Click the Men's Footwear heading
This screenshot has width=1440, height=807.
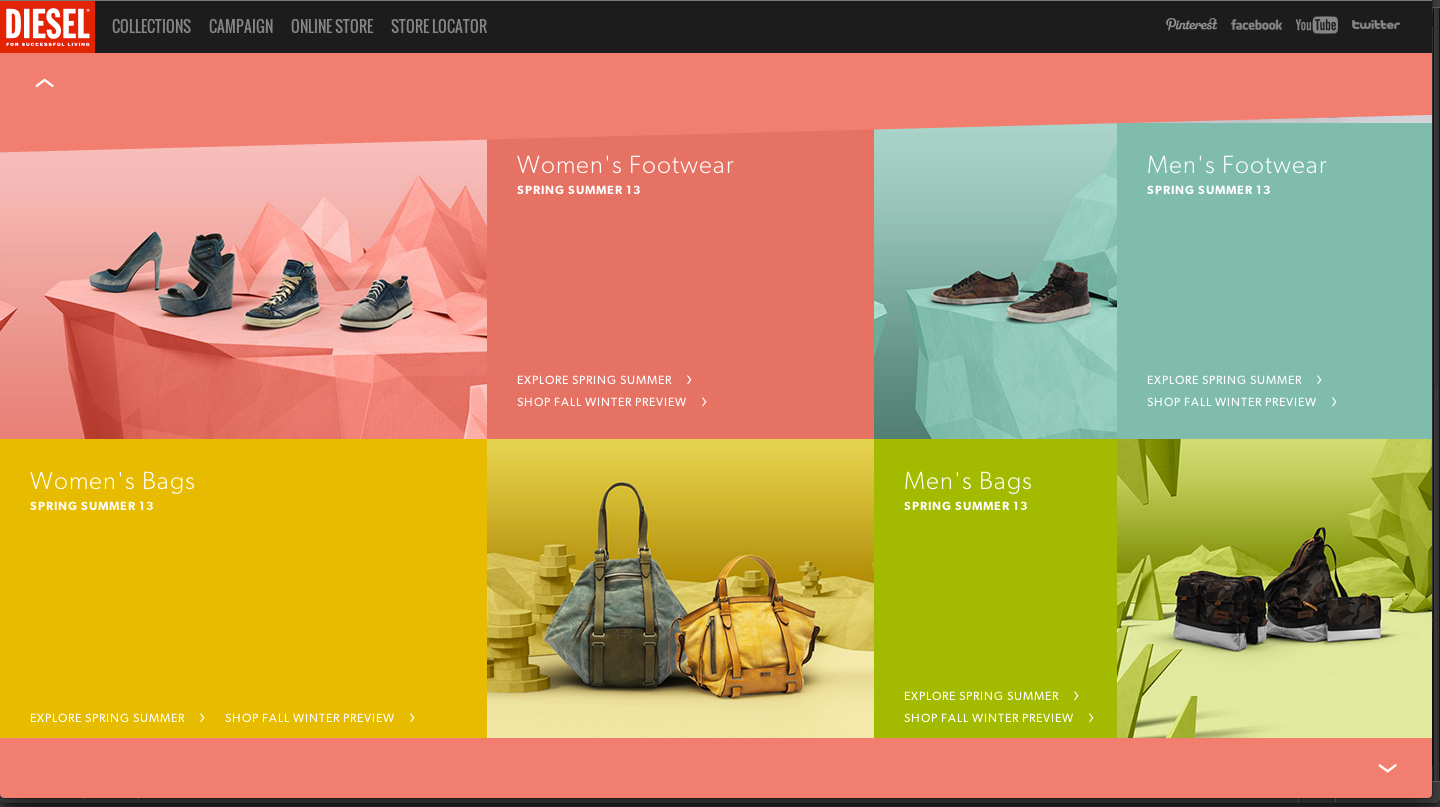click(1237, 165)
